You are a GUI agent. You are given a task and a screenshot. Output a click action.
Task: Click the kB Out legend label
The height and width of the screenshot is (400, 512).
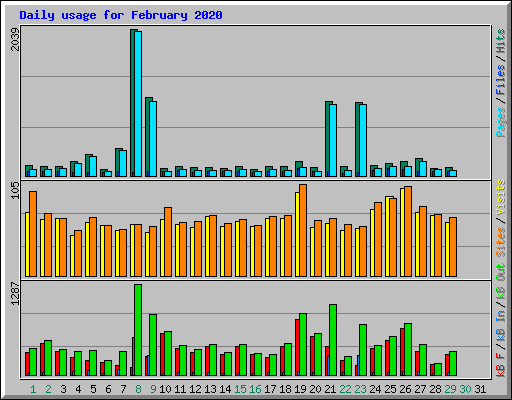tap(501, 282)
